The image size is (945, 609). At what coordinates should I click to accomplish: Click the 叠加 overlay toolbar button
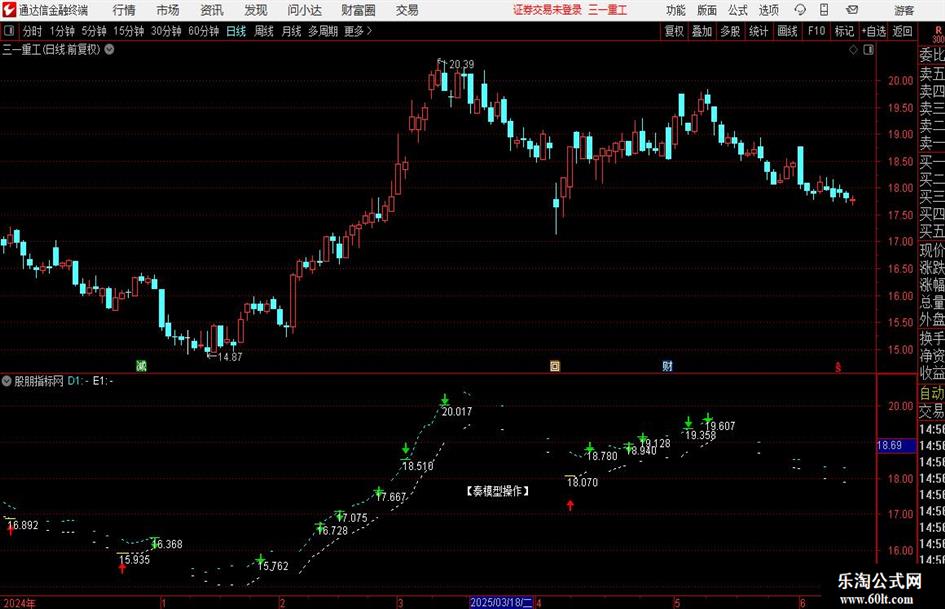tap(702, 31)
